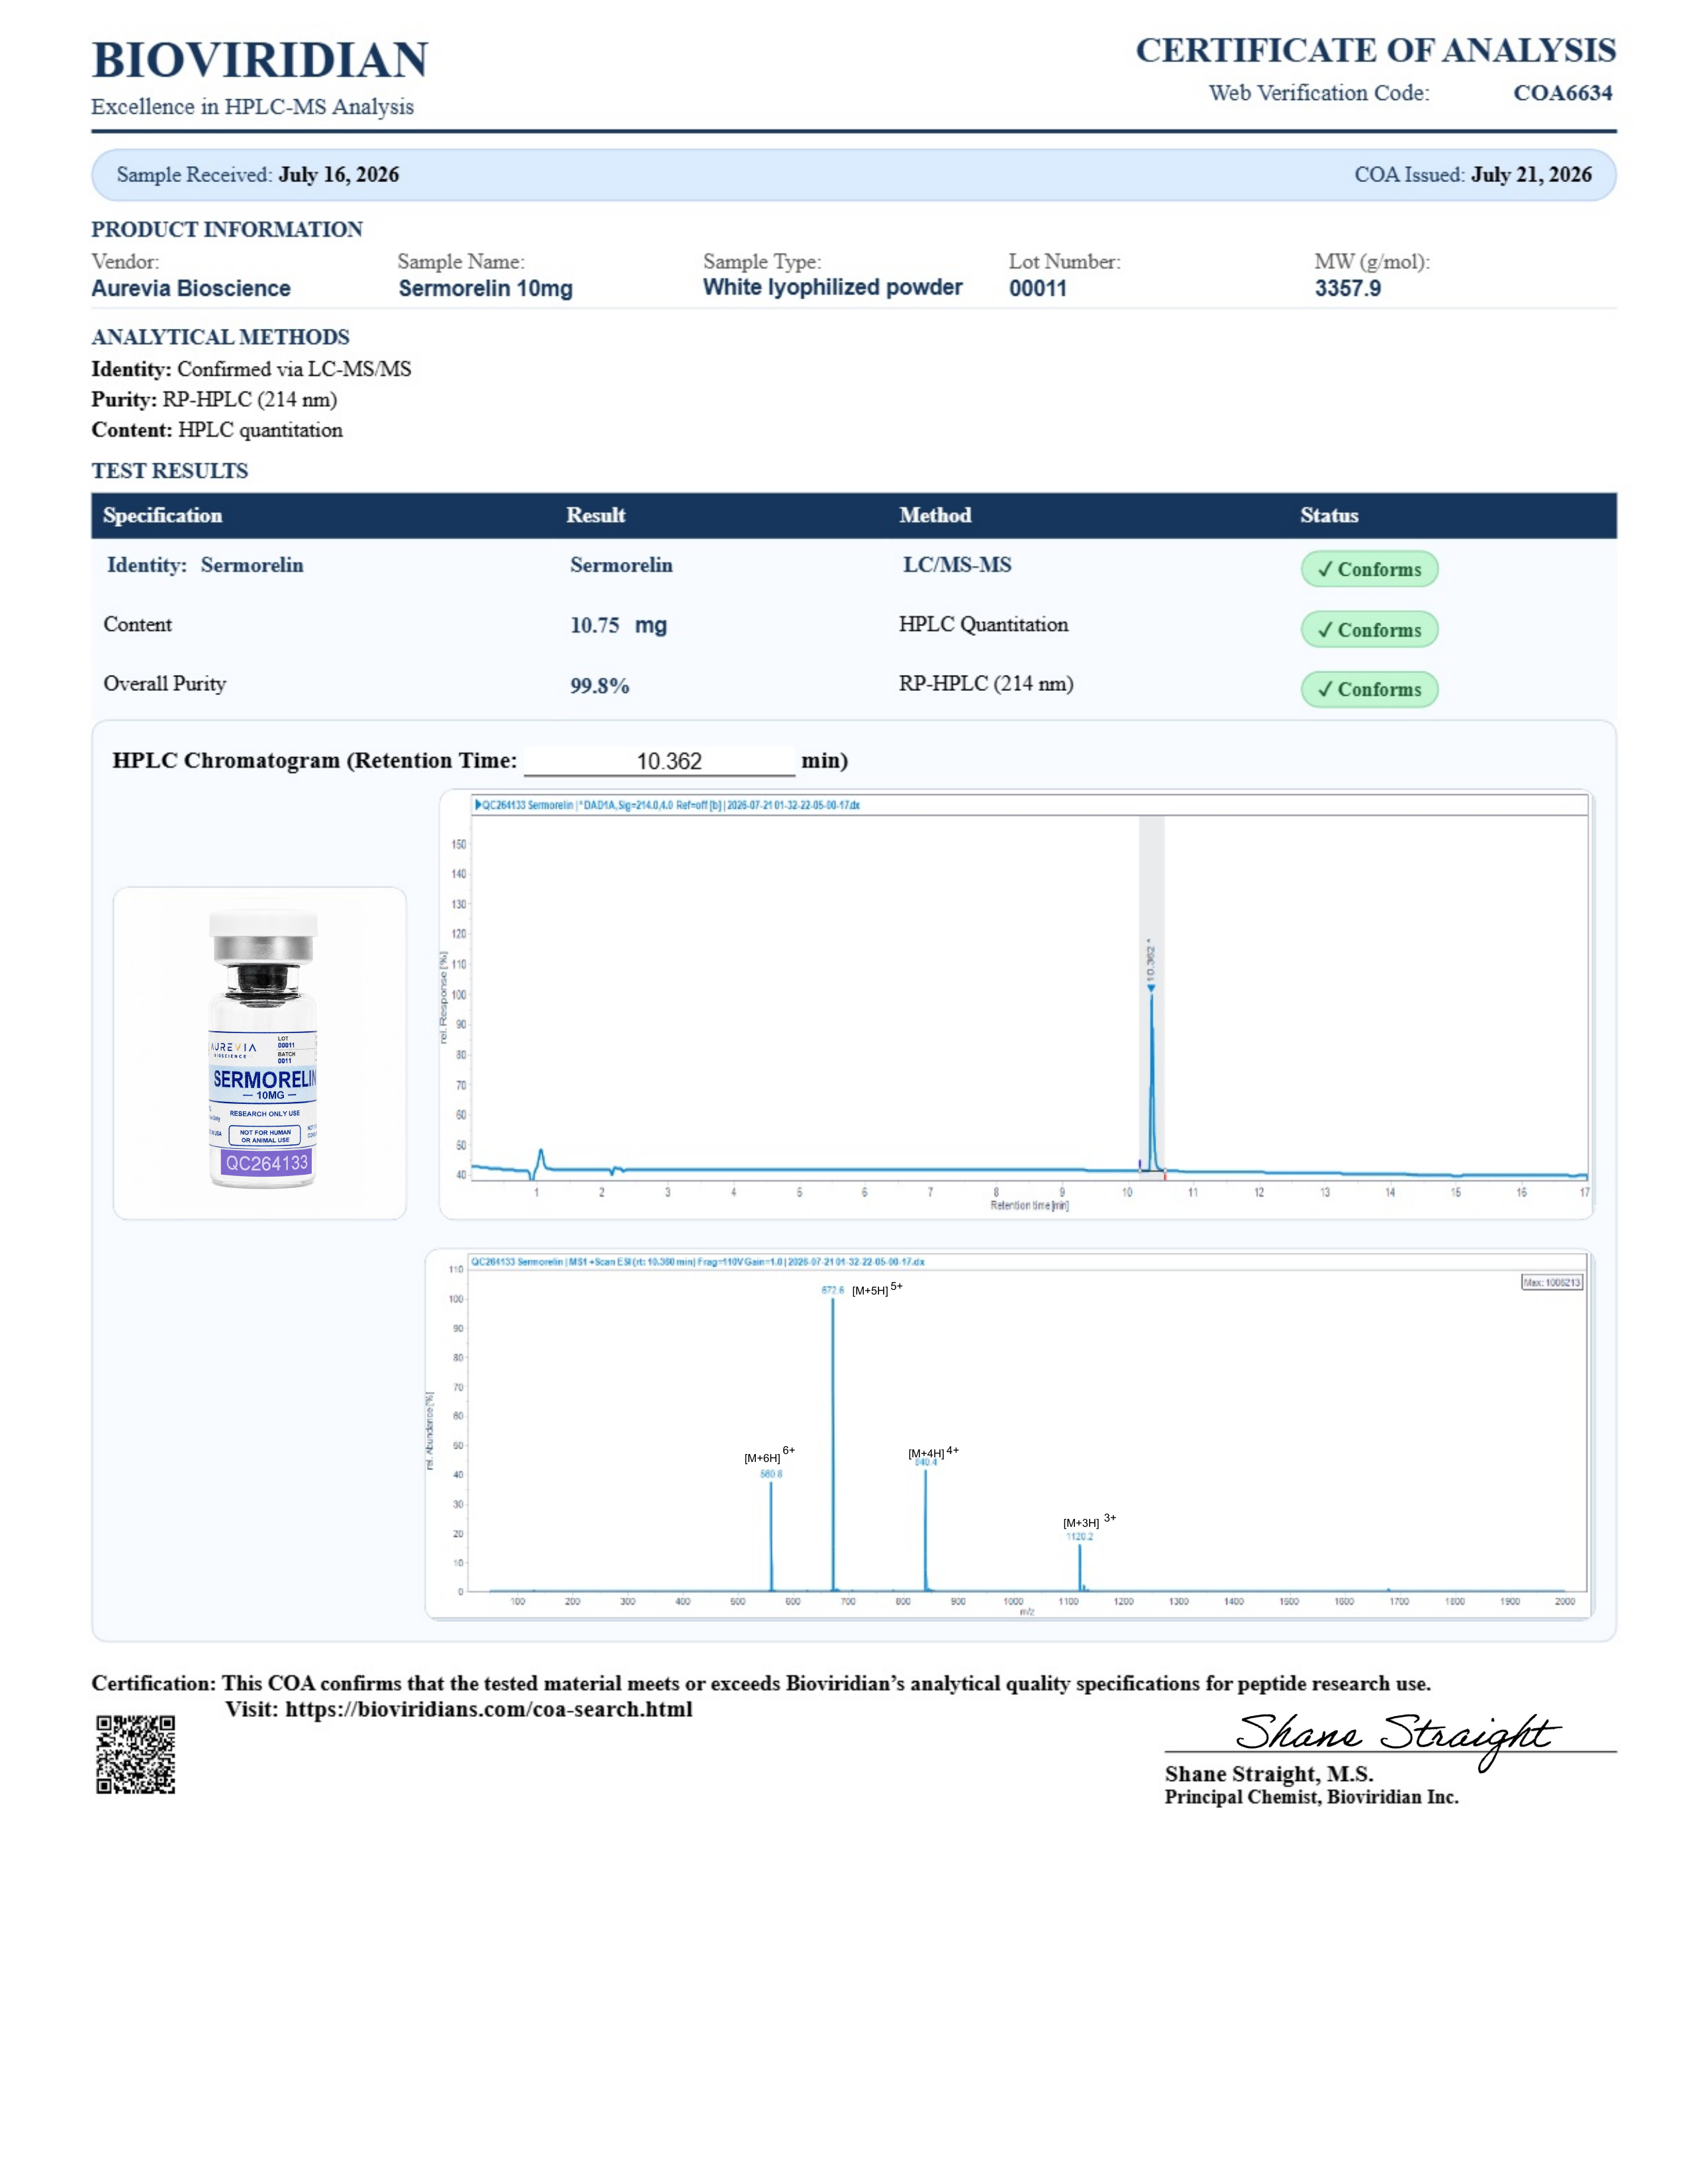Click the COA Issued date 'July 21, 2026'

point(1531,175)
